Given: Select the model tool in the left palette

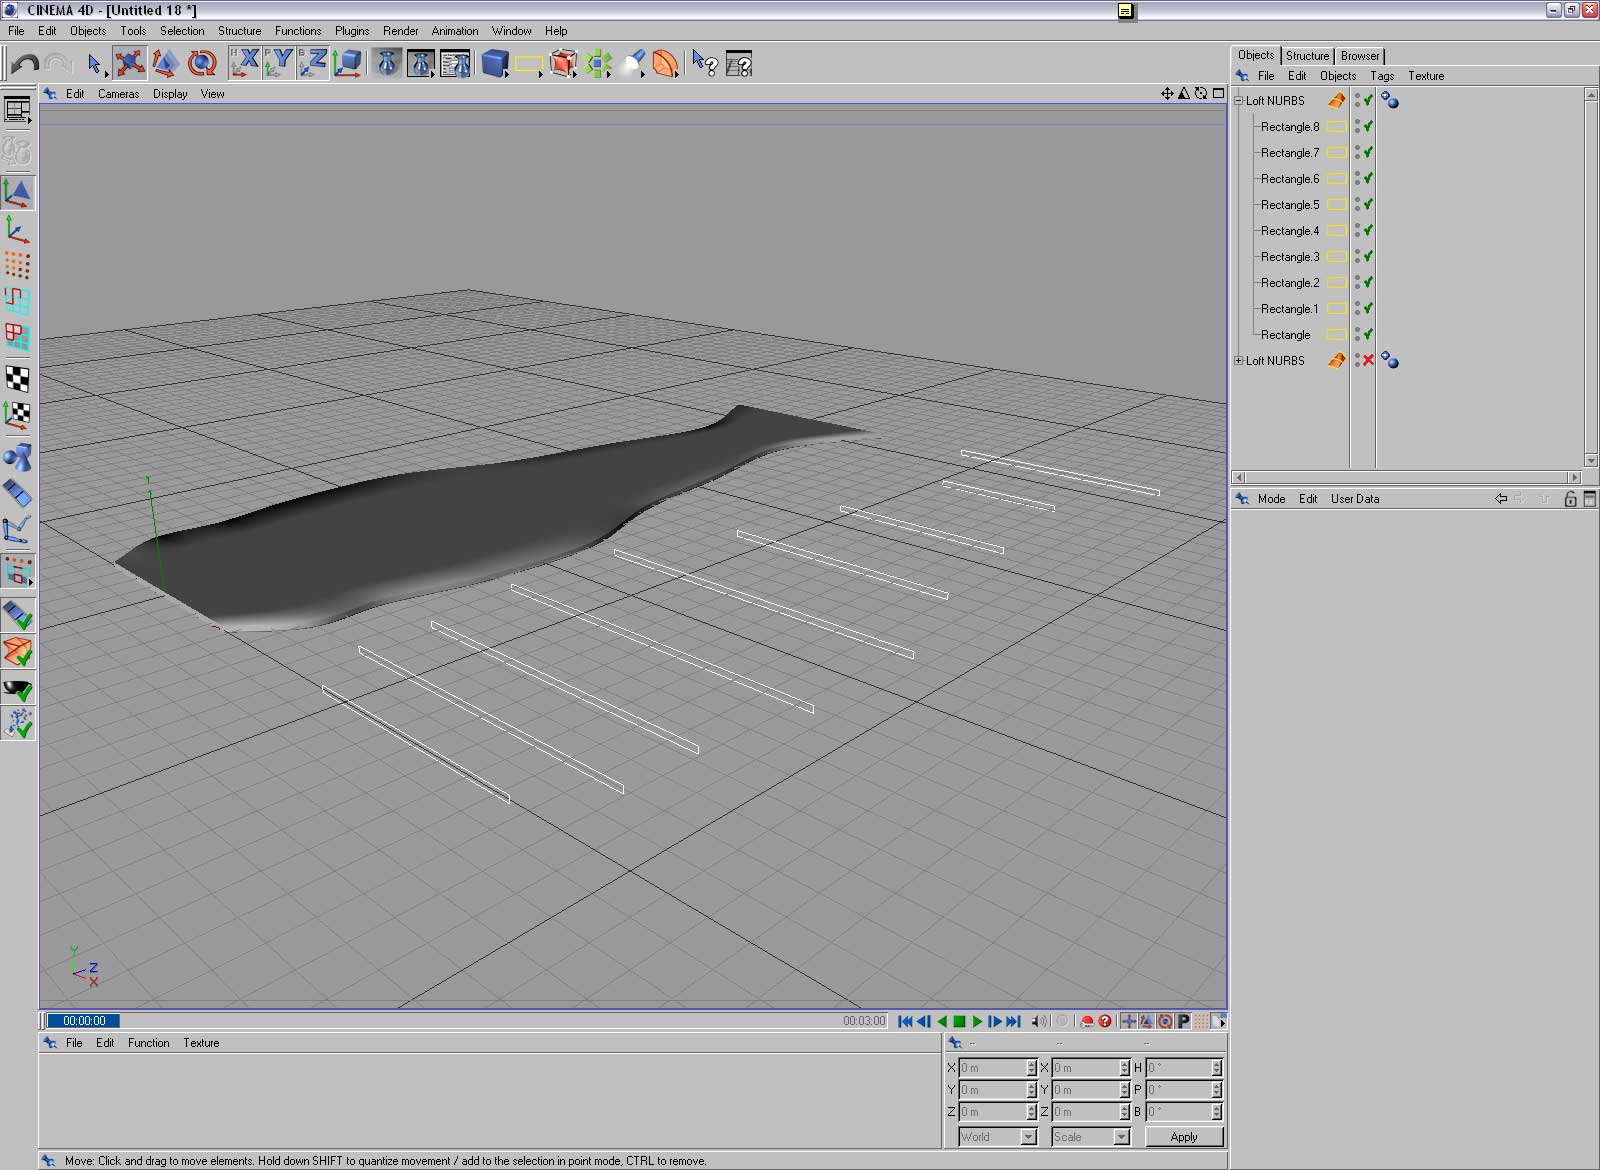Looking at the screenshot, I should point(18,192).
